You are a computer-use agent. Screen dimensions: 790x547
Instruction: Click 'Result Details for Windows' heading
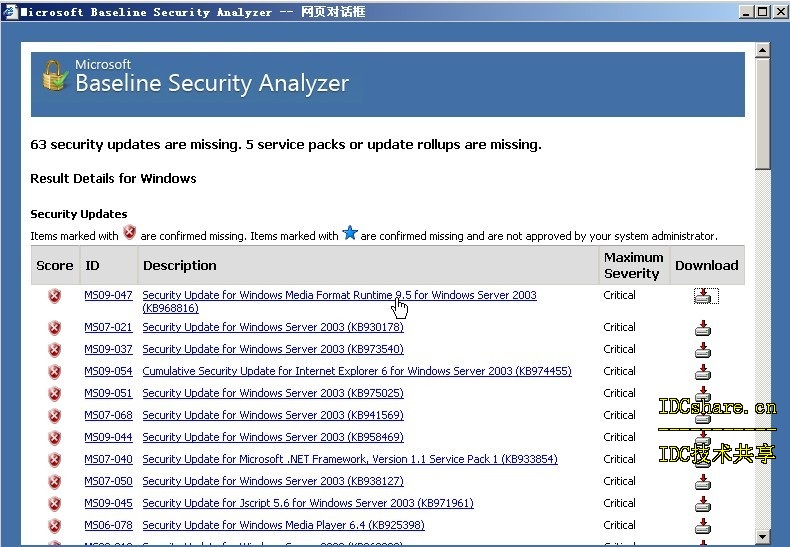(x=113, y=178)
